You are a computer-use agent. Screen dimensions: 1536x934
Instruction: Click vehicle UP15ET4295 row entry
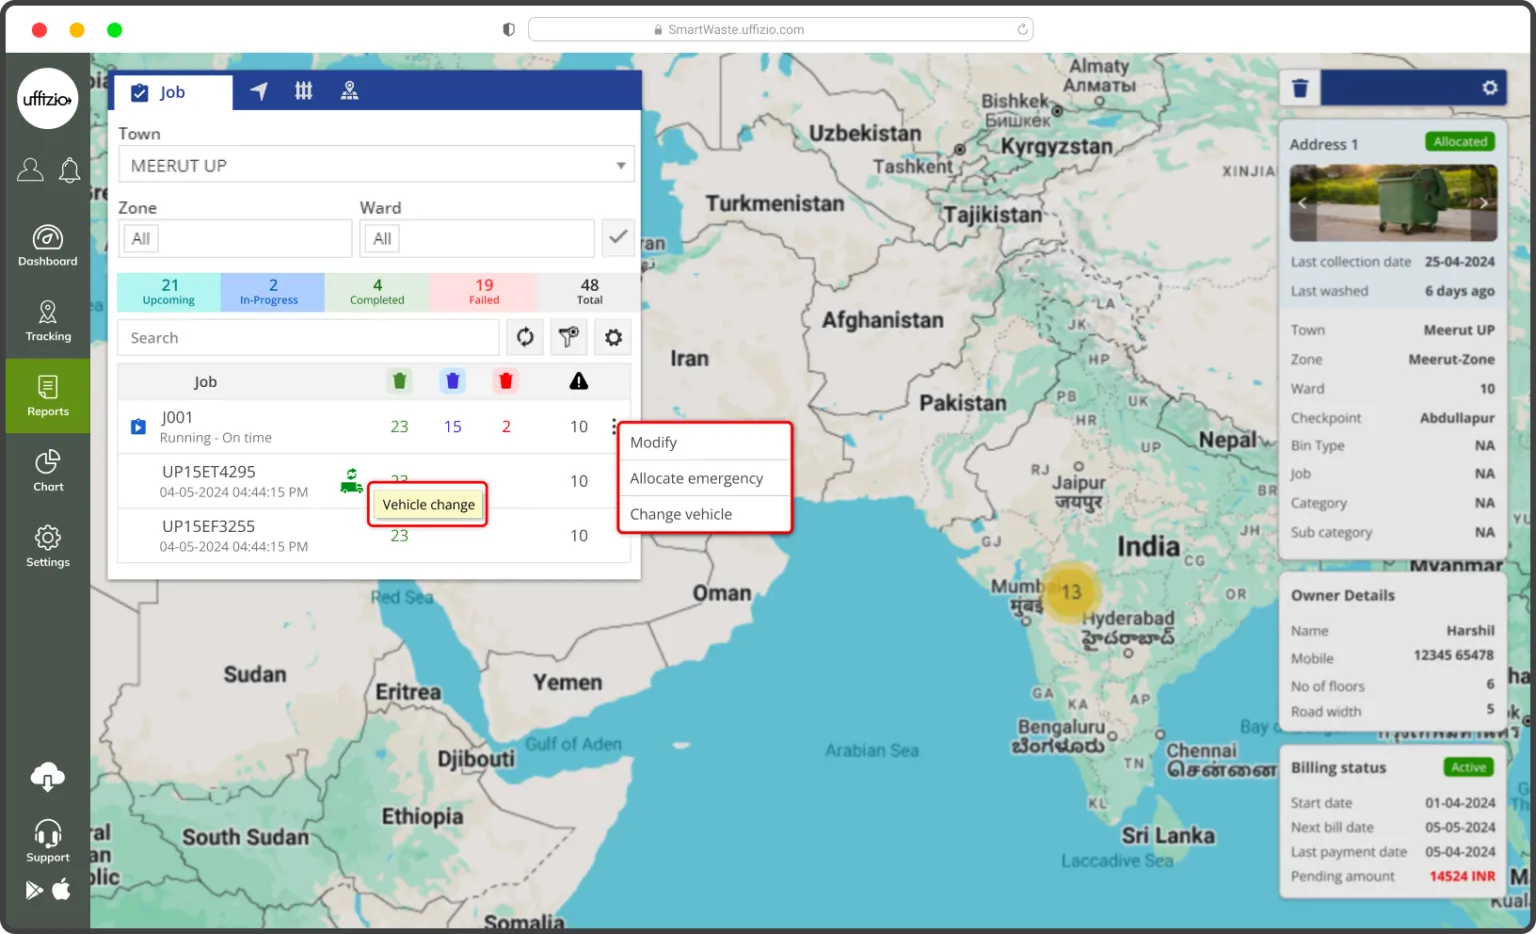click(209, 472)
